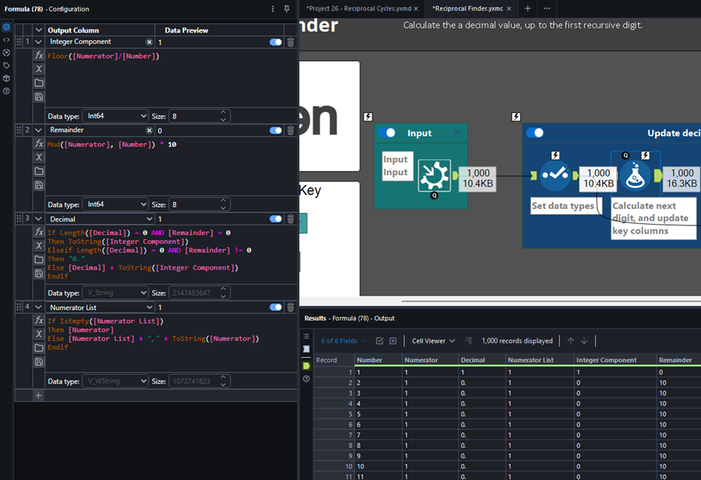The width and height of the screenshot is (701, 480).
Task: Adjust the Remainder Size stepper
Action: click(x=223, y=205)
